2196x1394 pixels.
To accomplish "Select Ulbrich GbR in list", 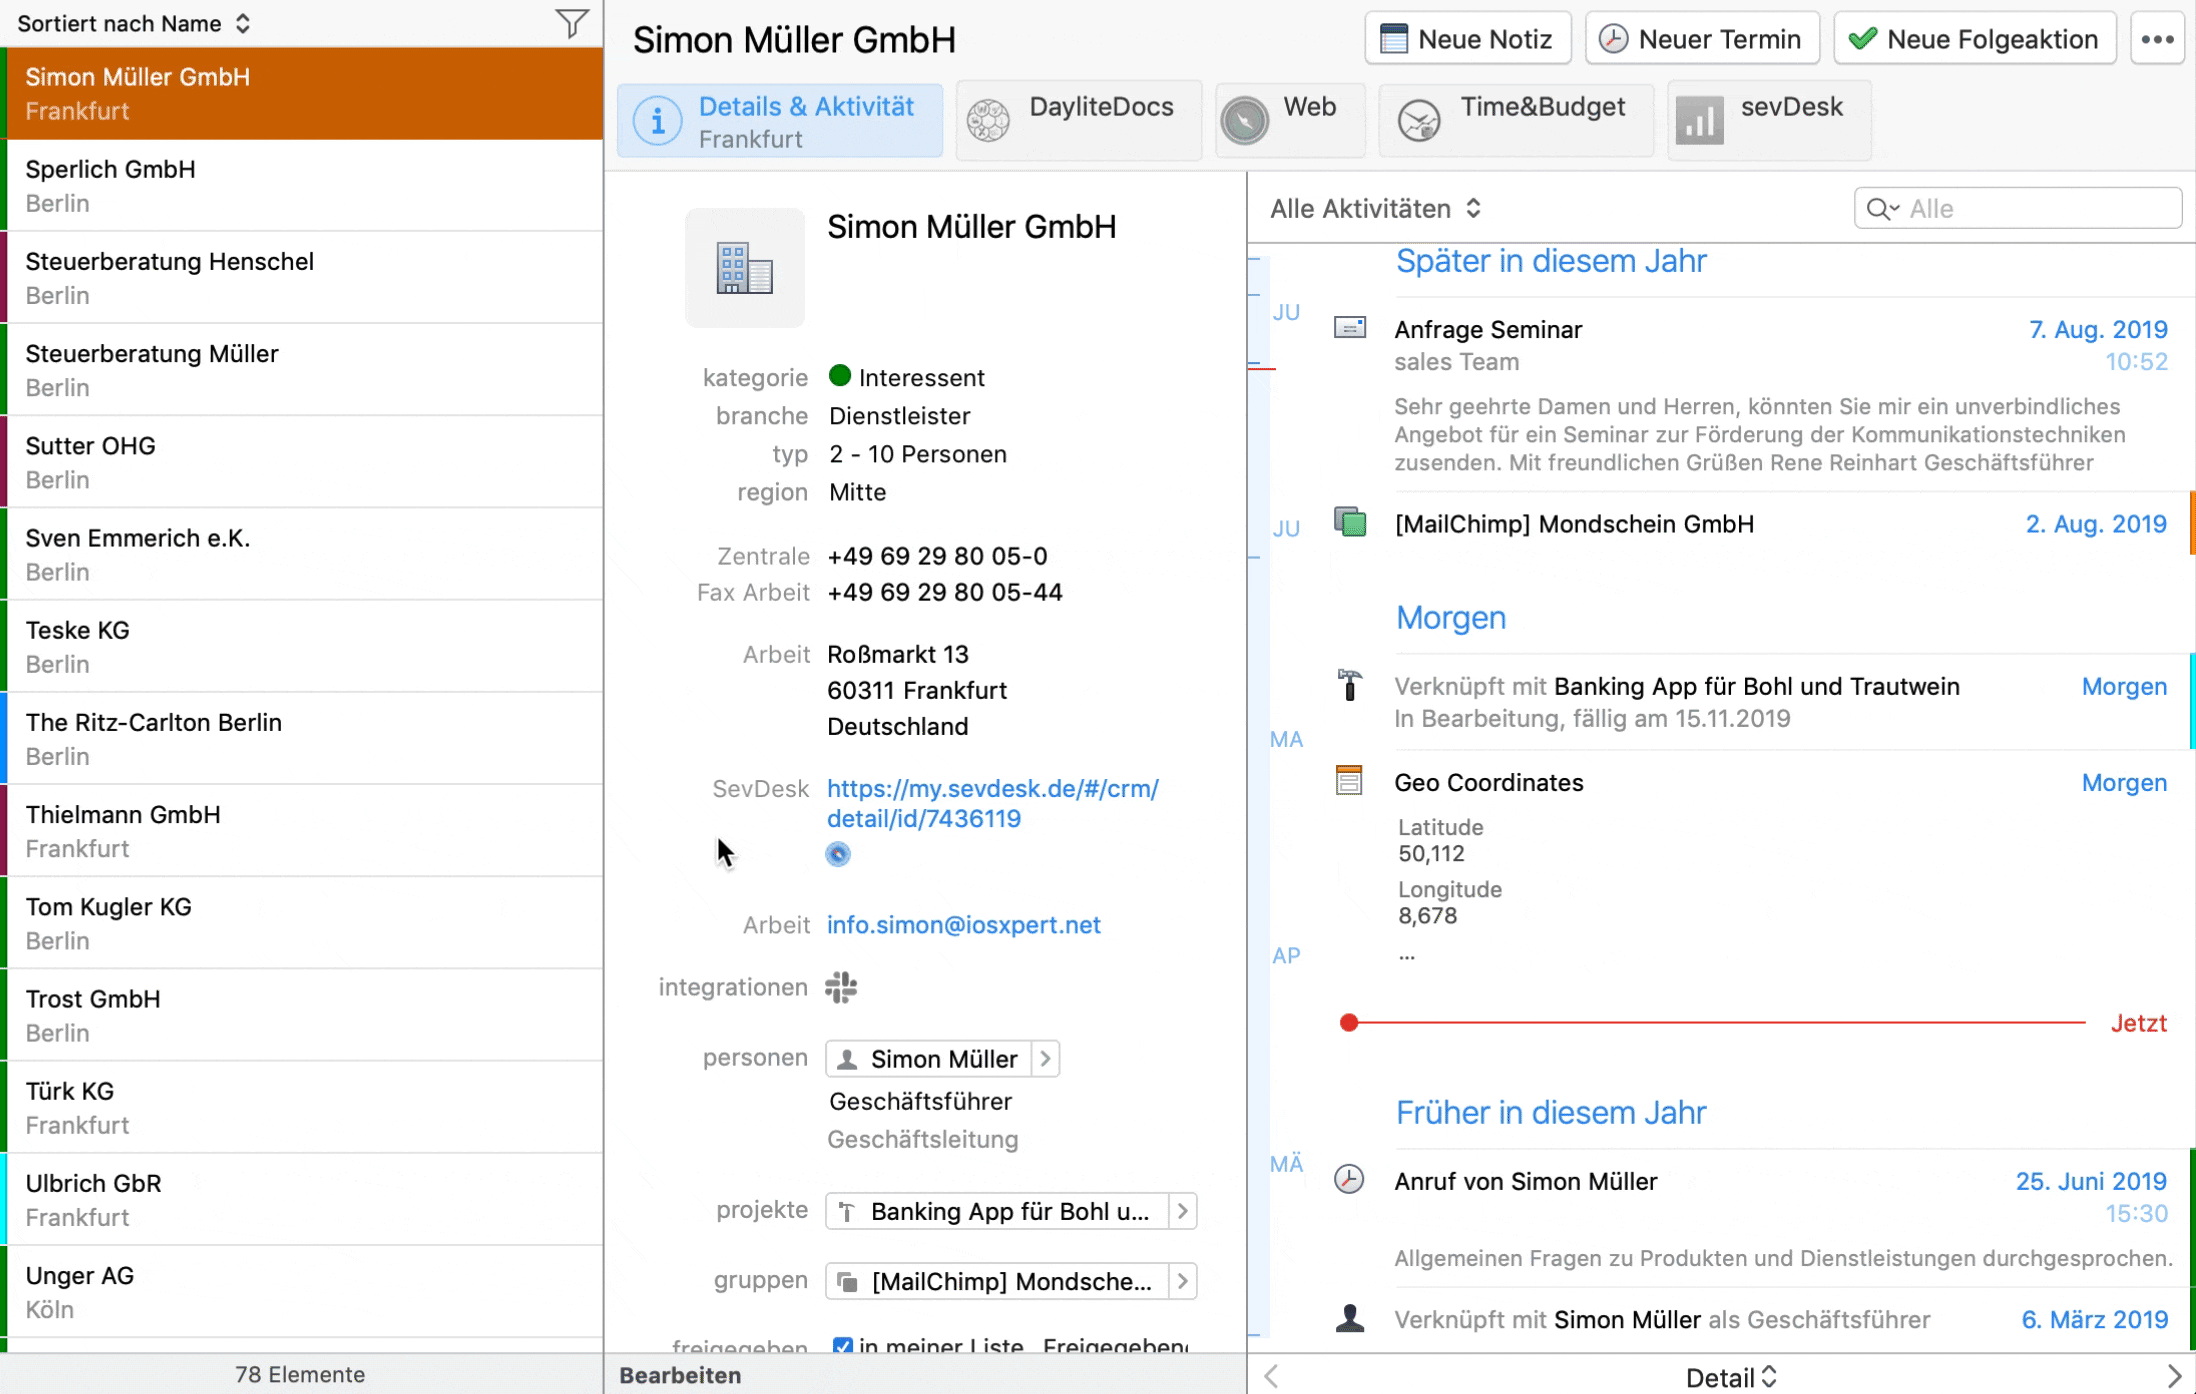I will pyautogui.click(x=302, y=1199).
